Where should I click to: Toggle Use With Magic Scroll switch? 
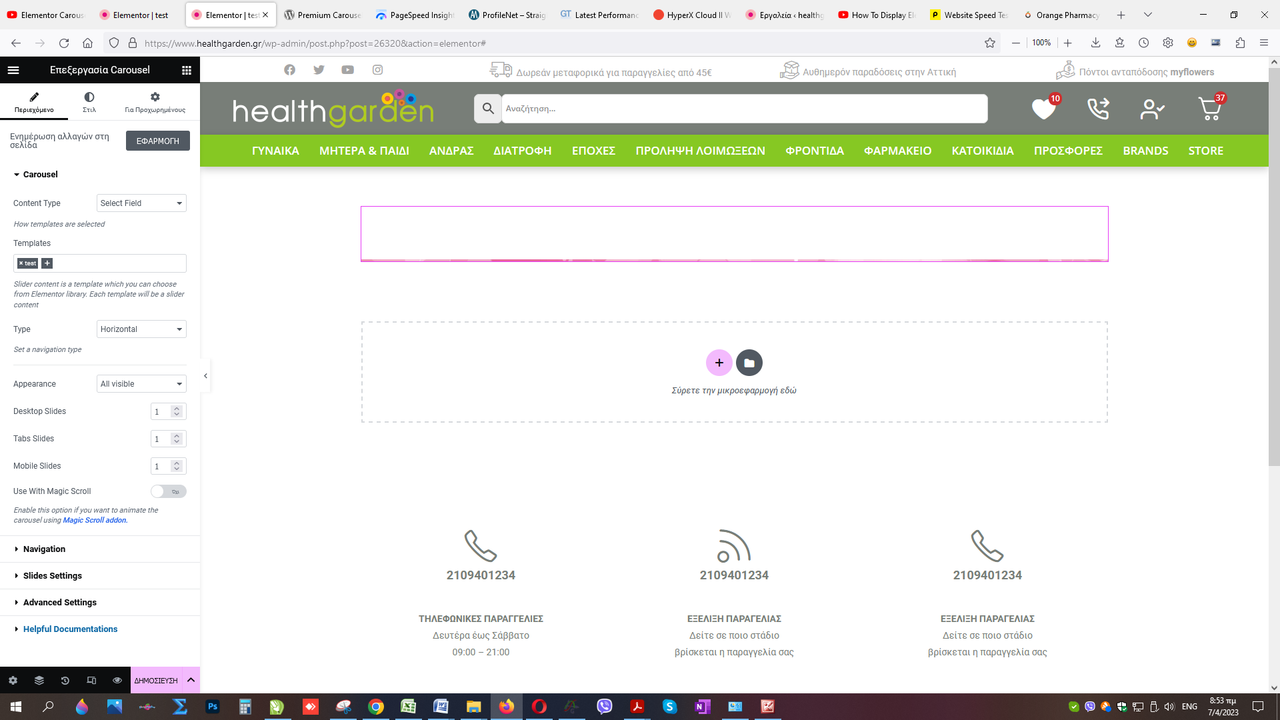pos(168,491)
